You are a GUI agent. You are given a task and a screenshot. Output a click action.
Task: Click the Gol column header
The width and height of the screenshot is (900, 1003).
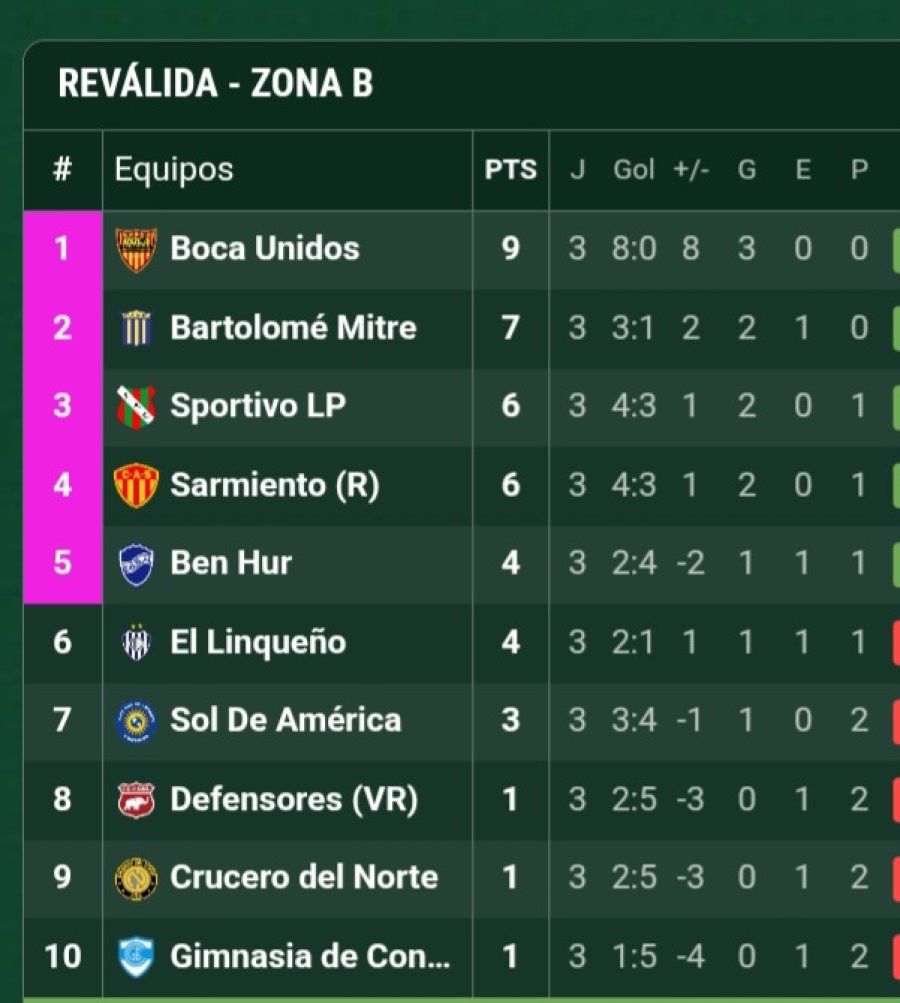633,170
